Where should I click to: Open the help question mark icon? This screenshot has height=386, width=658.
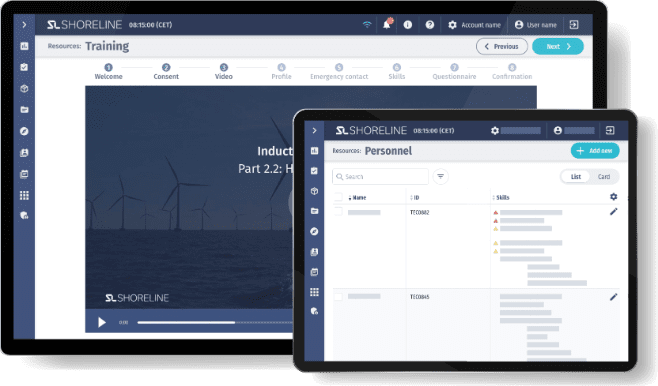(429, 25)
